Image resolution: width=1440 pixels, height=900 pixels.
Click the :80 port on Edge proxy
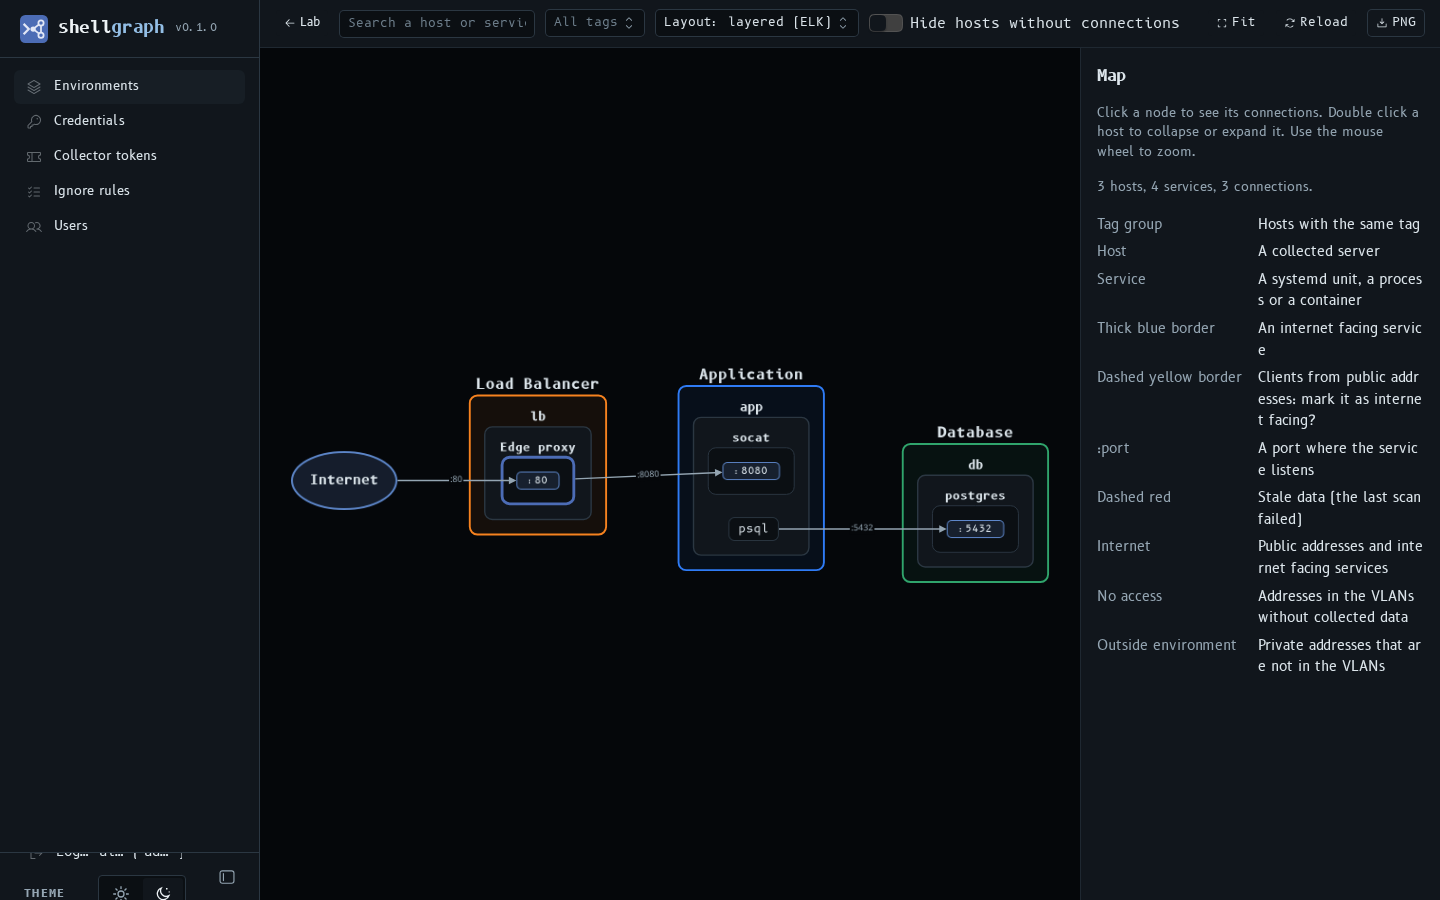point(538,481)
